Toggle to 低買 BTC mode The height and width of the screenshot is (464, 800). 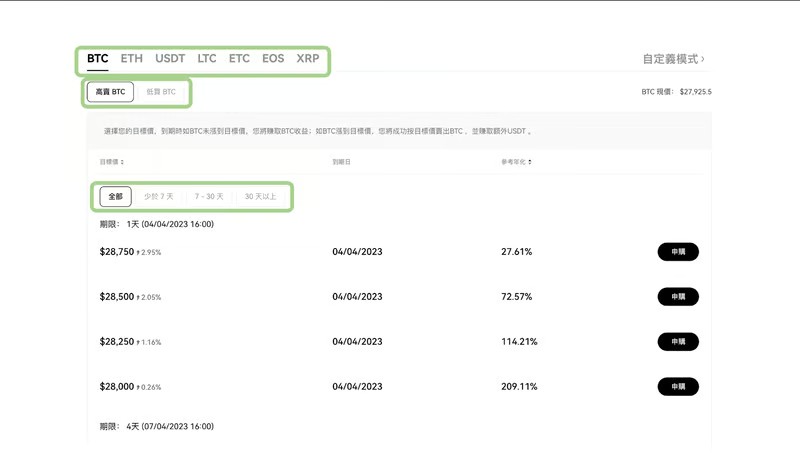click(160, 92)
